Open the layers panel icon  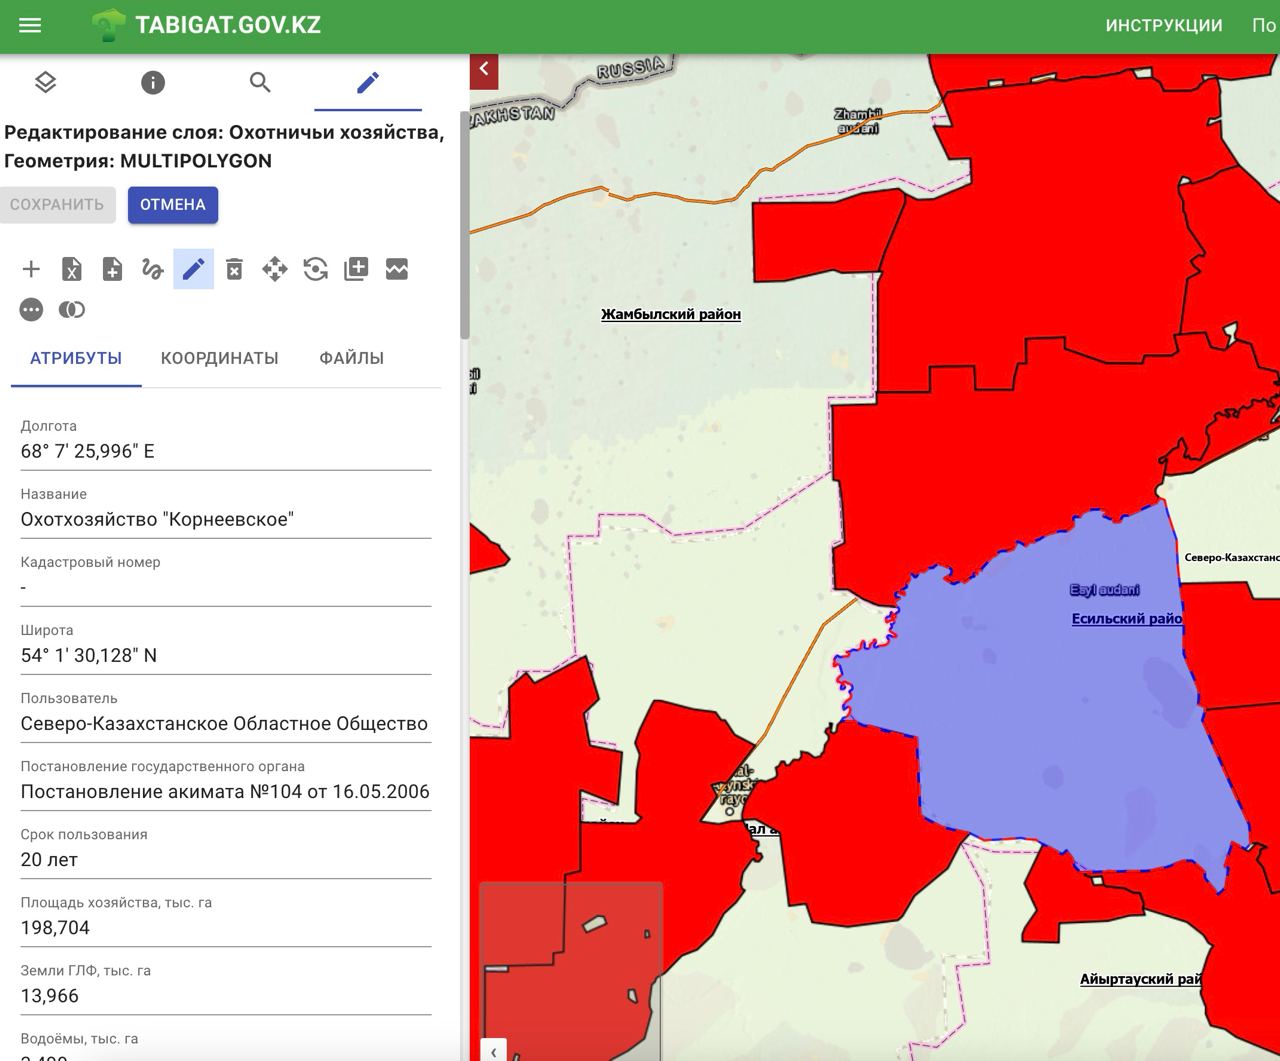pos(45,82)
